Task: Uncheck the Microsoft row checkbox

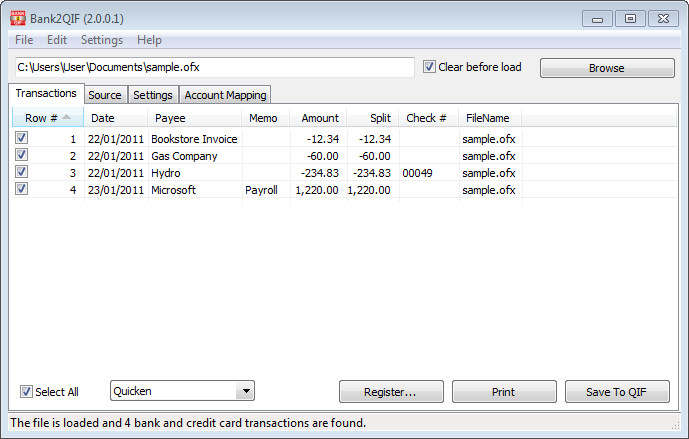Action: pyautogui.click(x=21, y=189)
